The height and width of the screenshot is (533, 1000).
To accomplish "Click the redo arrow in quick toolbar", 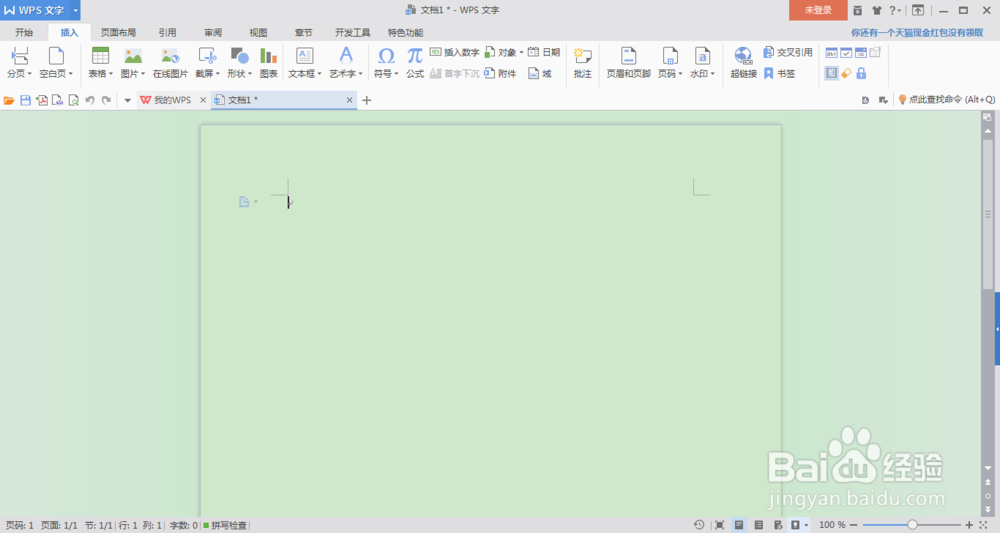I will coord(107,100).
